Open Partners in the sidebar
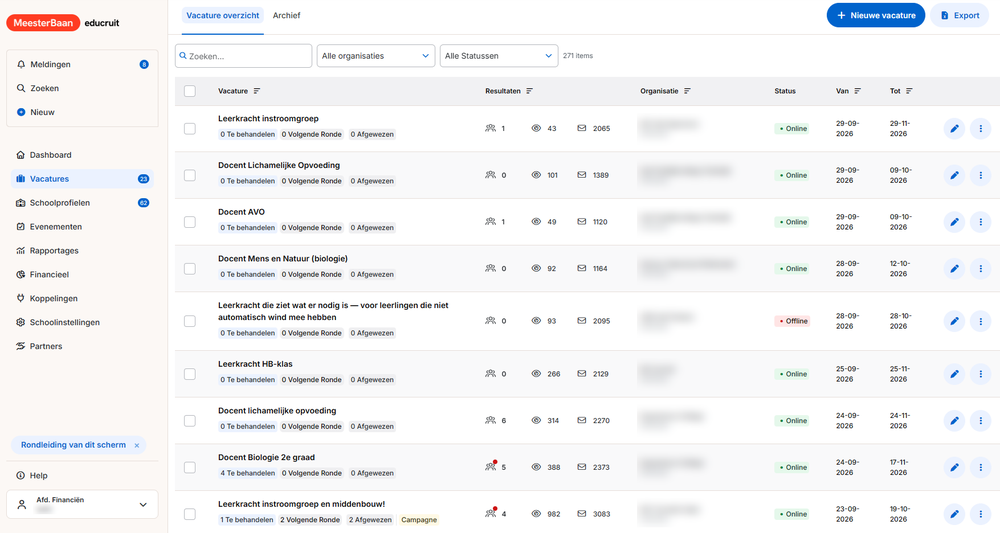The height and width of the screenshot is (533, 1000). [82, 346]
